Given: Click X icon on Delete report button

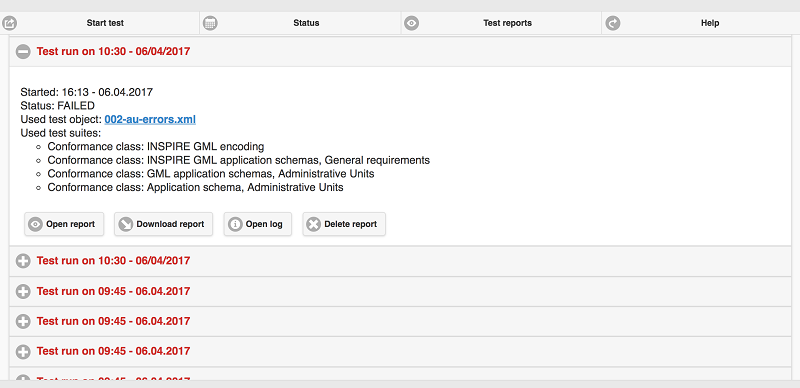Looking at the screenshot, I should [314, 224].
